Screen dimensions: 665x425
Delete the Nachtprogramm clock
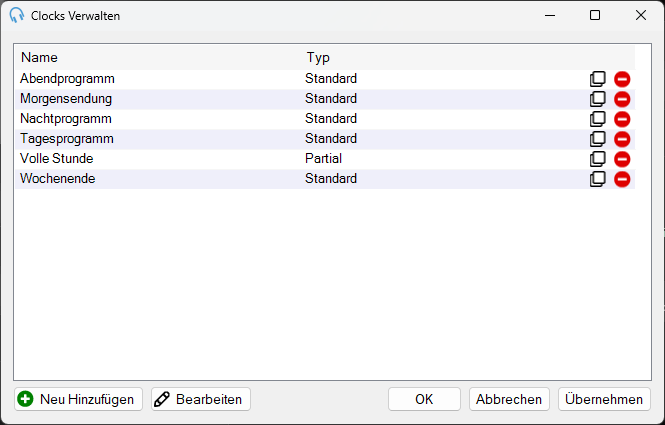(x=622, y=119)
